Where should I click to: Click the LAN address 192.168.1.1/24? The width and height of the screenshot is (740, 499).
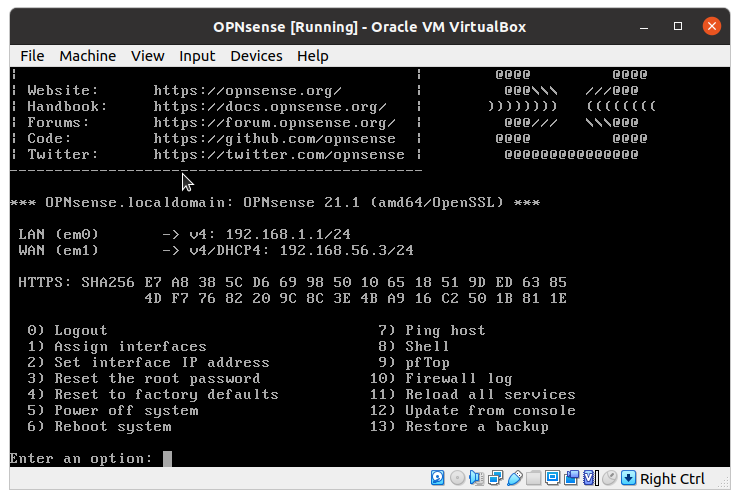click(x=288, y=234)
